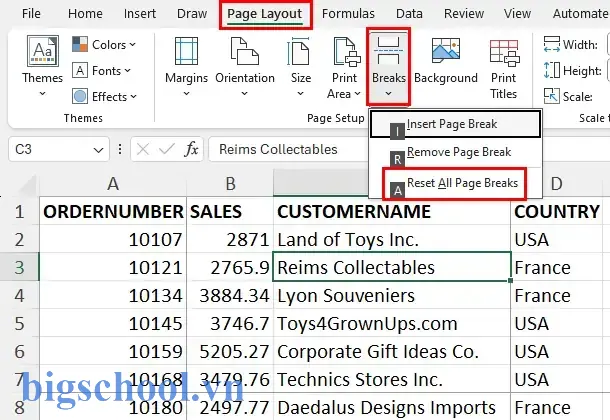The image size is (610, 420).
Task: Expand the Name Box dropdown arrow
Action: 98,150
